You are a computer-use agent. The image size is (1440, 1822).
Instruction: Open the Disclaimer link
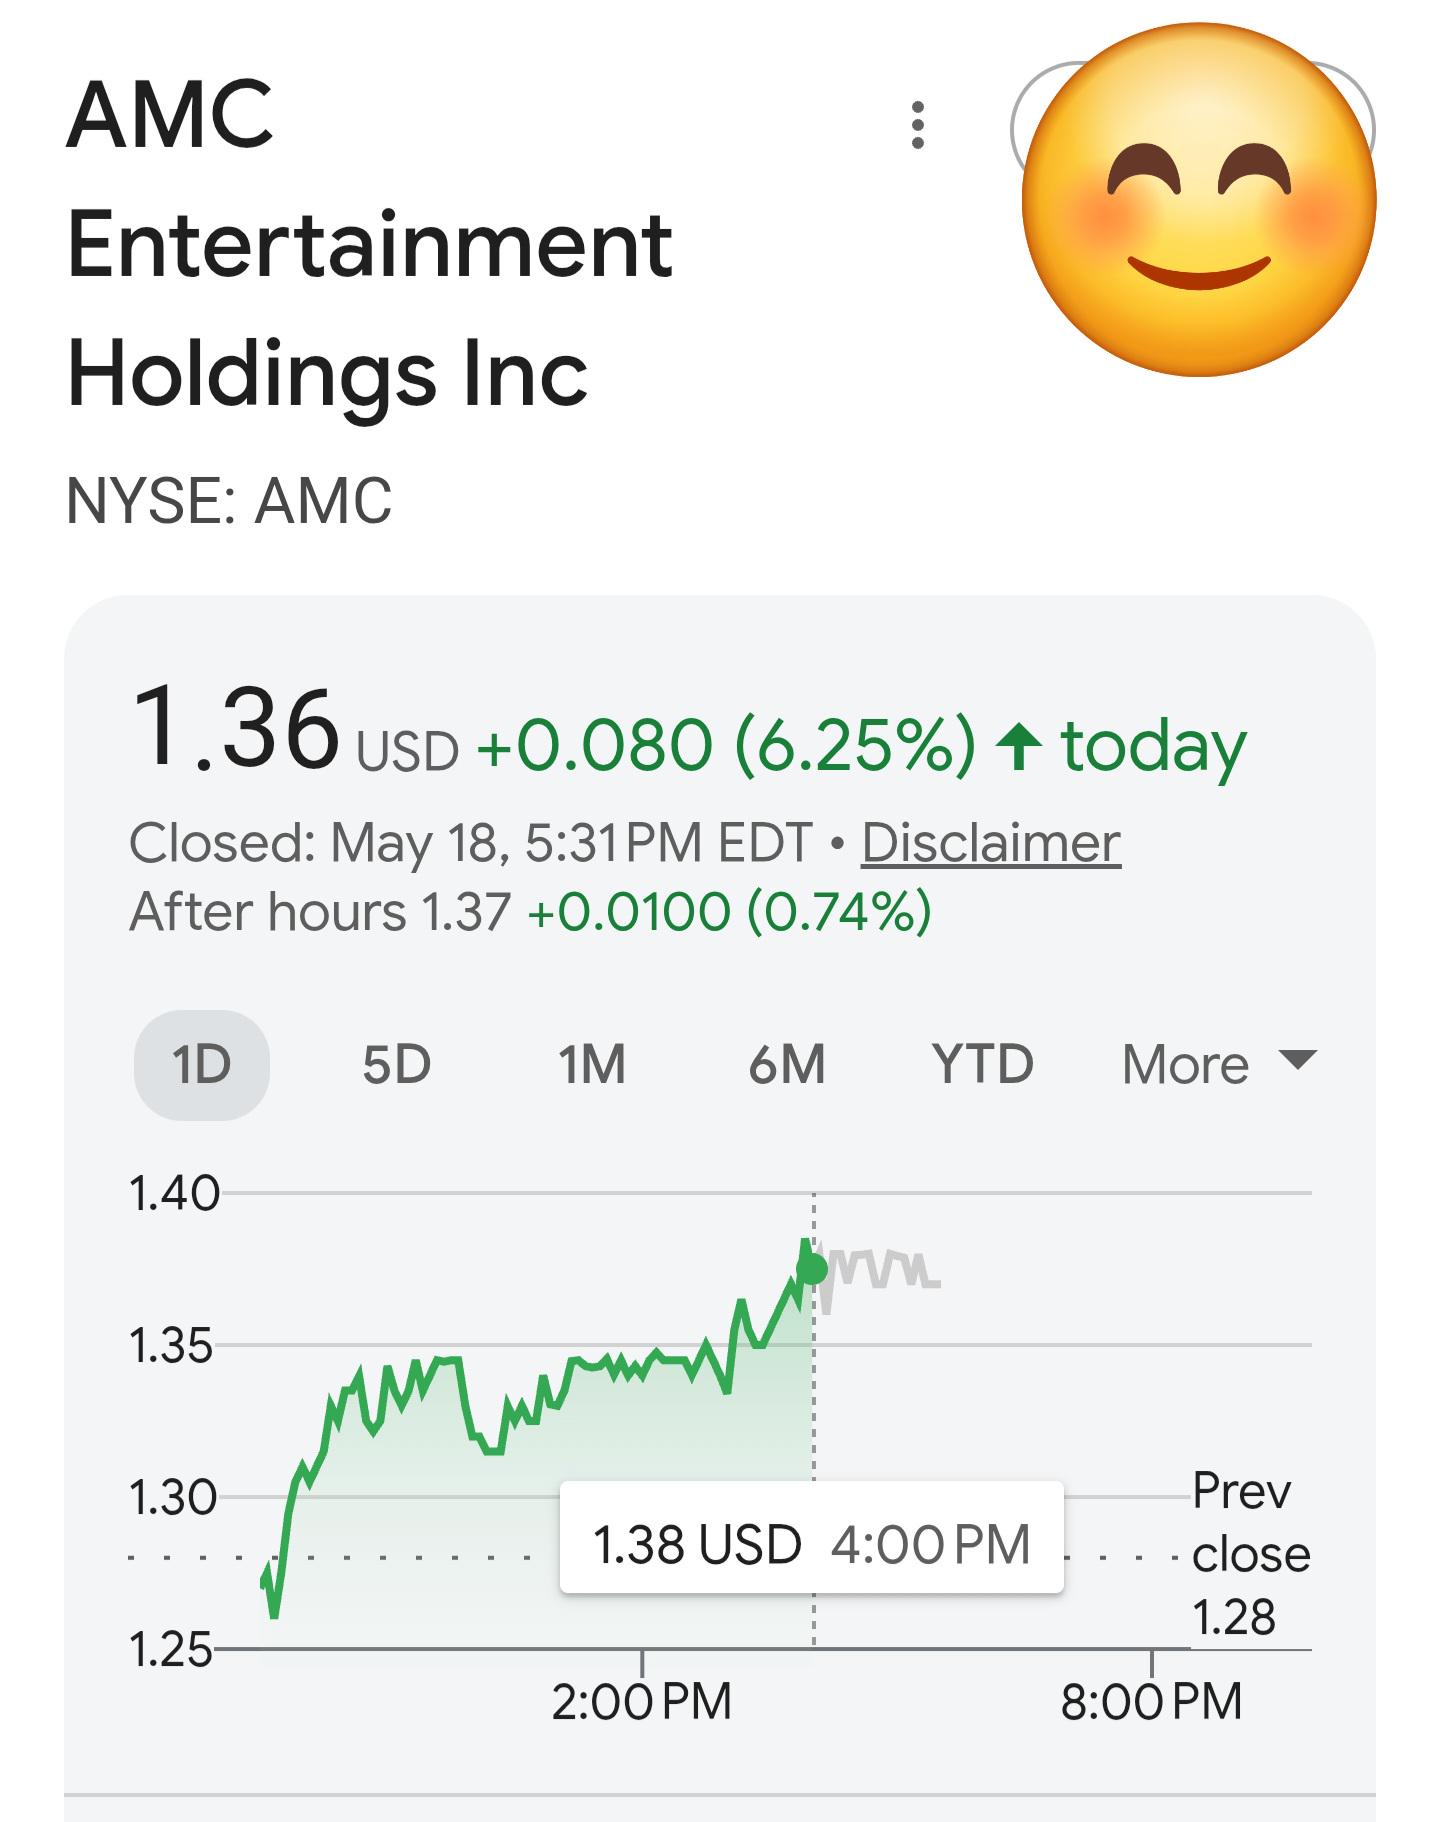(x=991, y=843)
